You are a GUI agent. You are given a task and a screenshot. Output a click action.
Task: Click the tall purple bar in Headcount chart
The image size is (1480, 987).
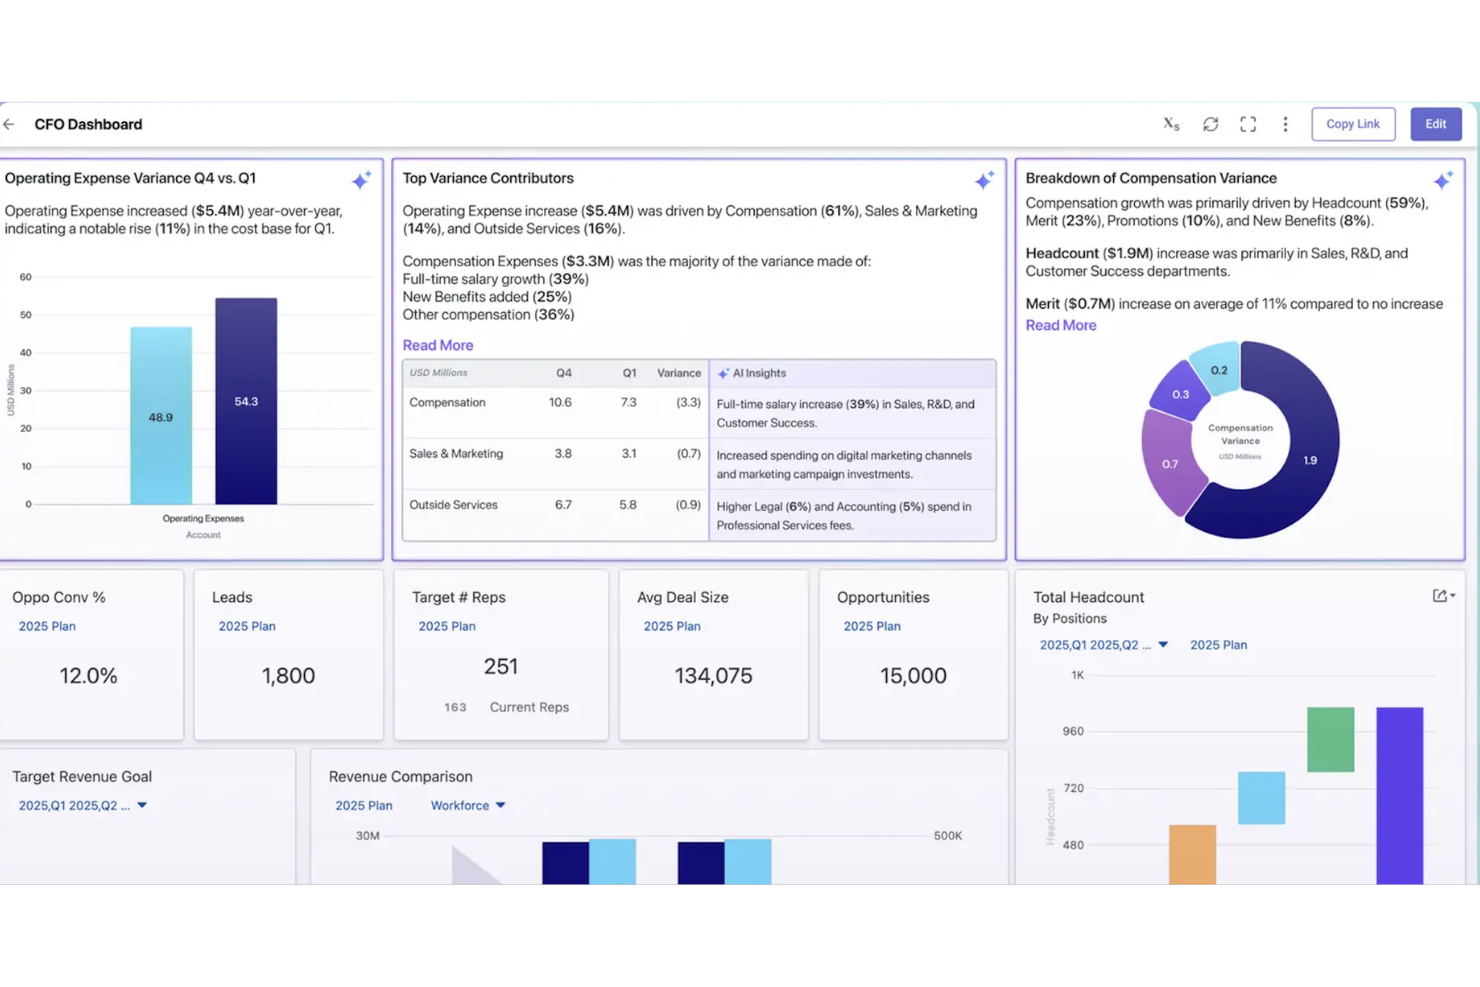point(1399,795)
